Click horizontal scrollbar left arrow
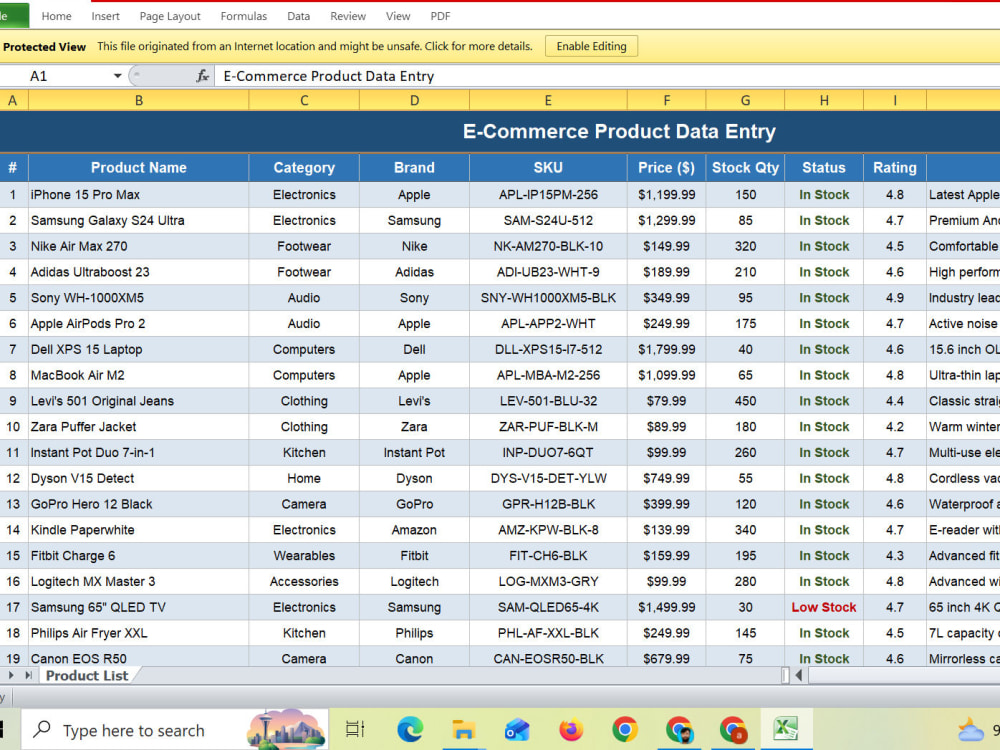 click(x=799, y=675)
